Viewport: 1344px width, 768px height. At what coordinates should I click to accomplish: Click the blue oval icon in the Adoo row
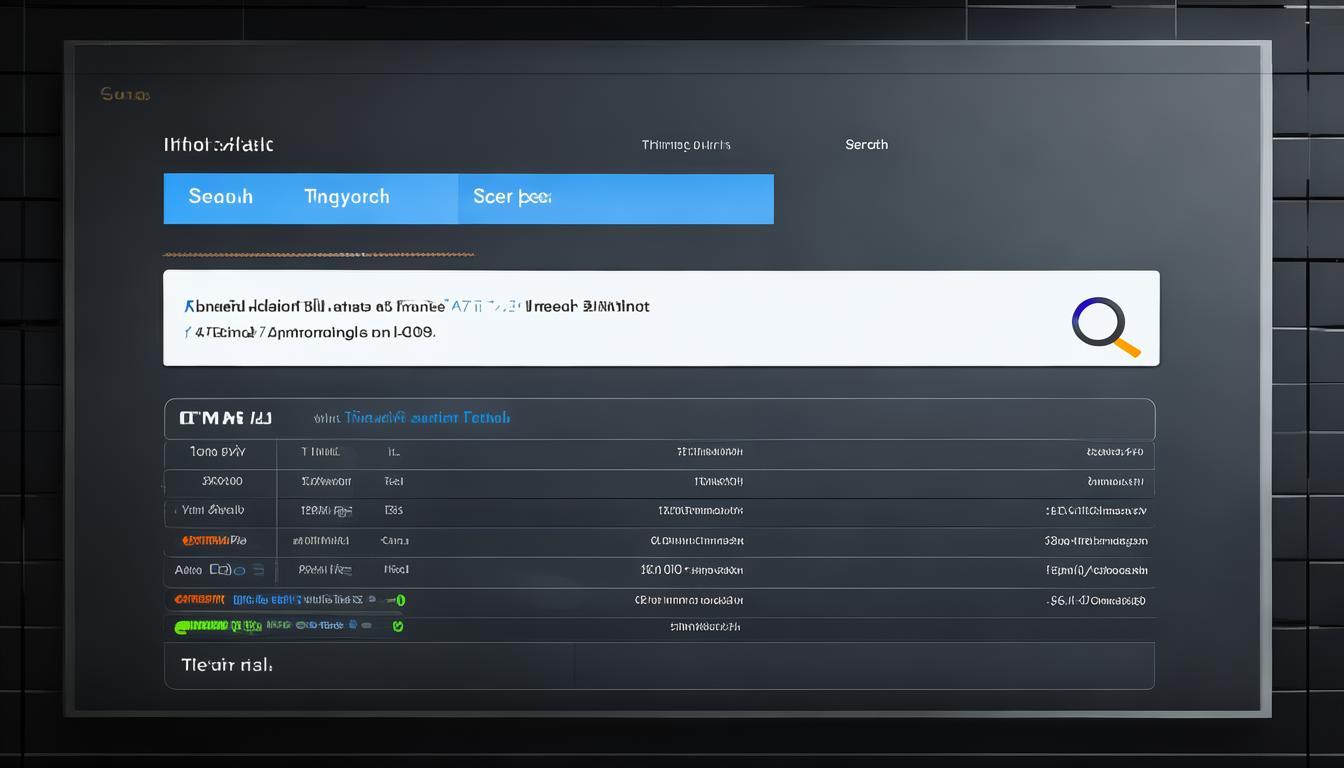(x=240, y=570)
